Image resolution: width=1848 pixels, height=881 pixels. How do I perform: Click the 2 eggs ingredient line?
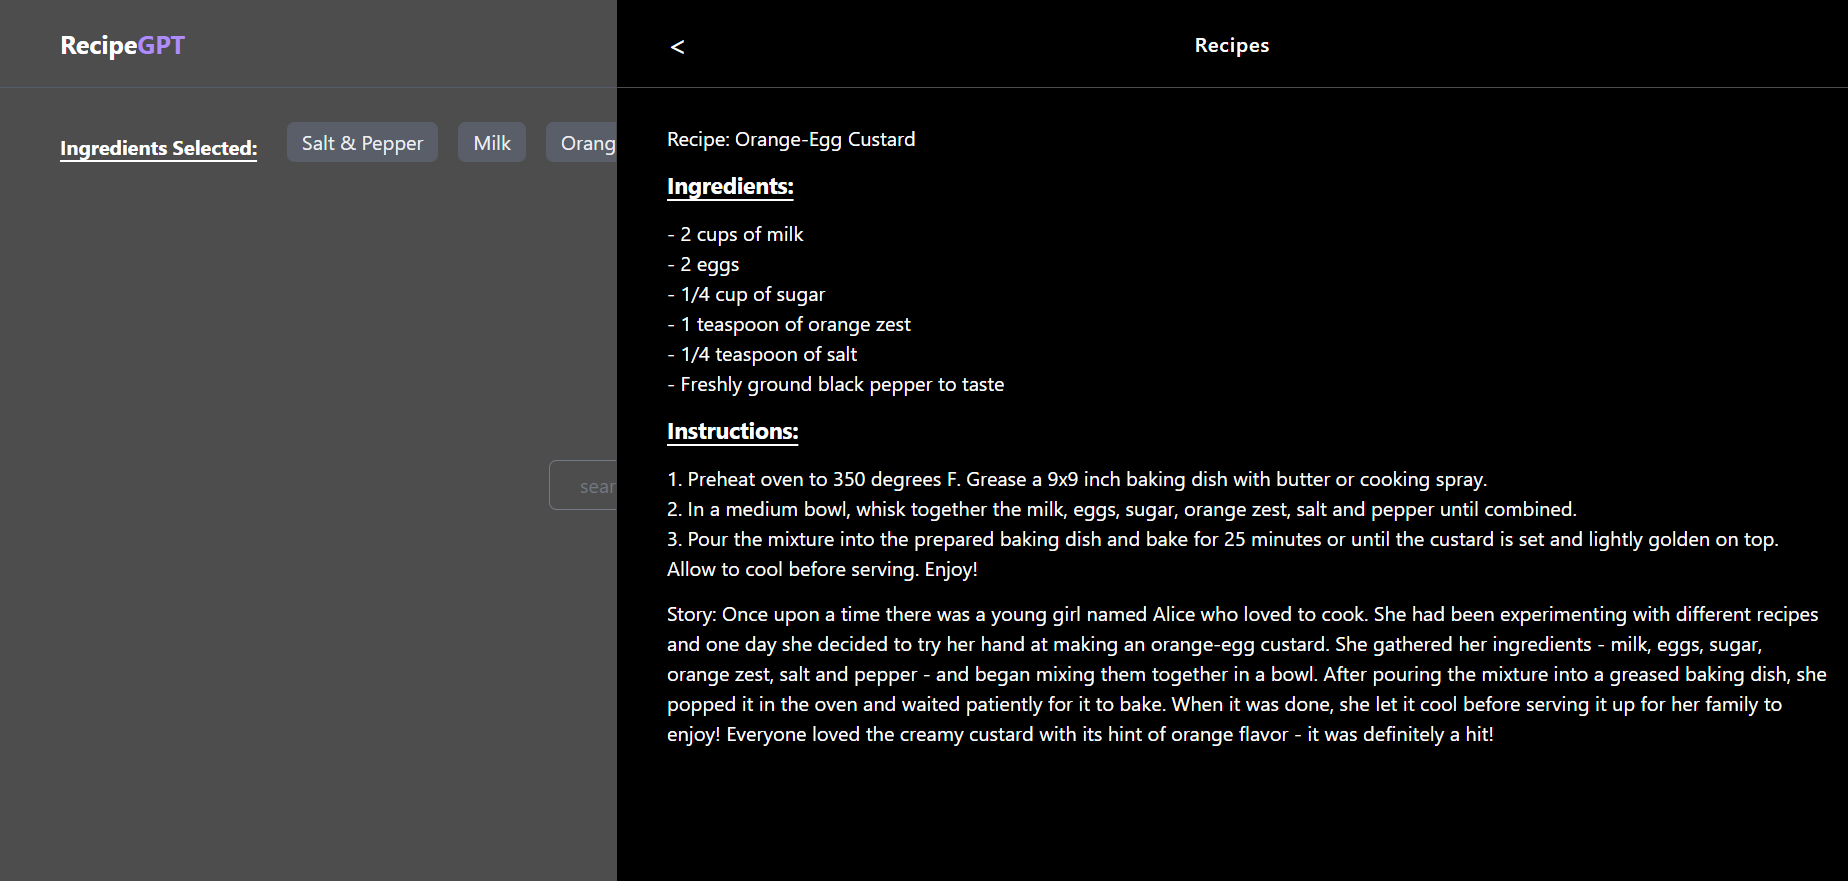pyautogui.click(x=703, y=264)
